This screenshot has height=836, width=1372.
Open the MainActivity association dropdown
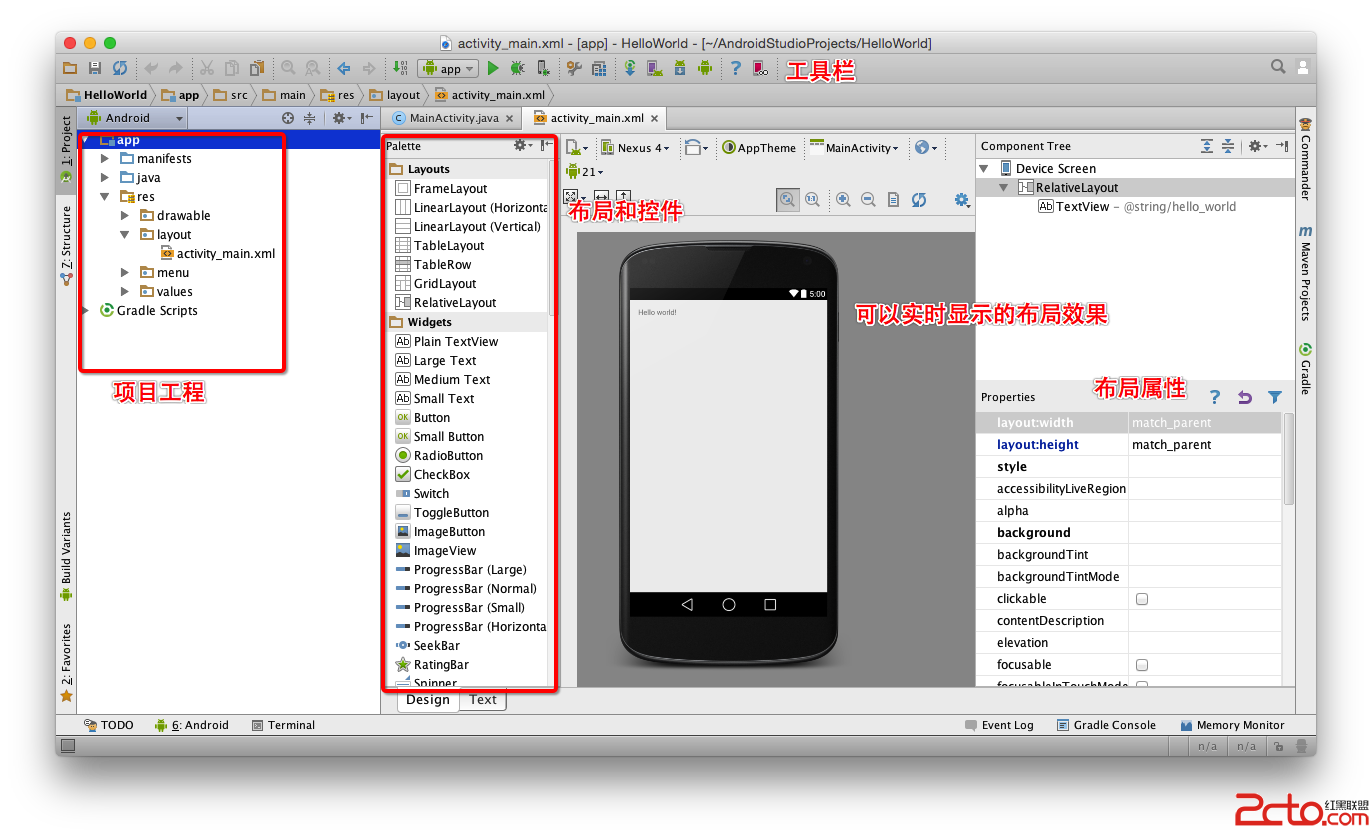[x=854, y=147]
